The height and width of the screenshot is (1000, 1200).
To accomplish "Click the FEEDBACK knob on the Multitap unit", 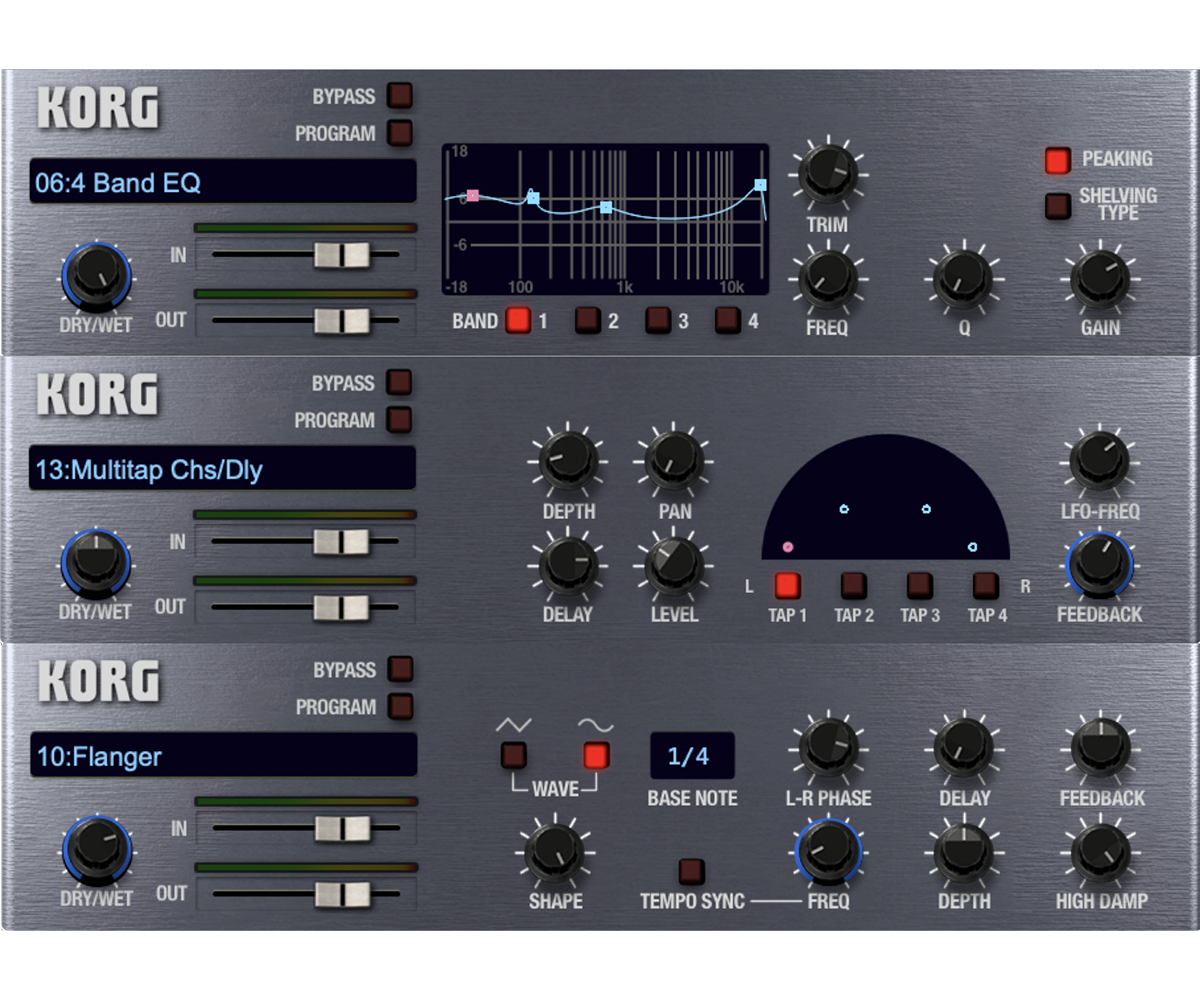I will (x=1100, y=565).
